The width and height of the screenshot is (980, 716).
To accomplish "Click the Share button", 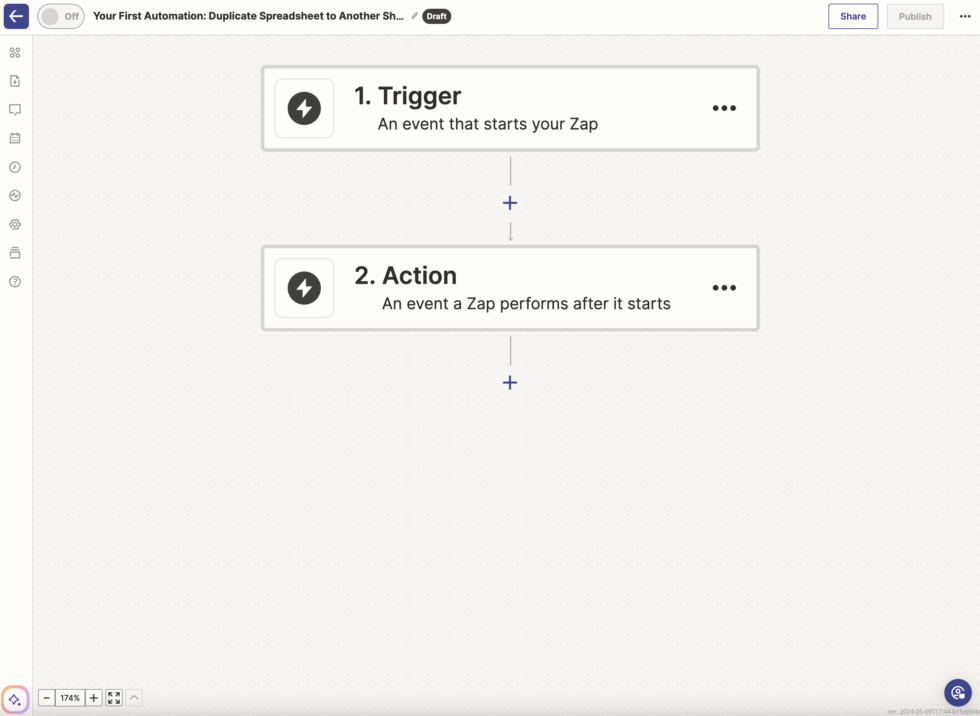I will pyautogui.click(x=853, y=16).
